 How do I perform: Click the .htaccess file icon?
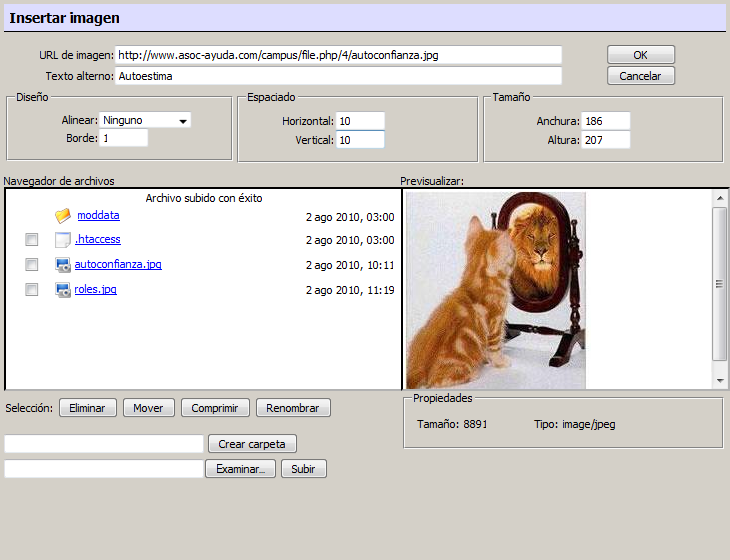[63, 240]
